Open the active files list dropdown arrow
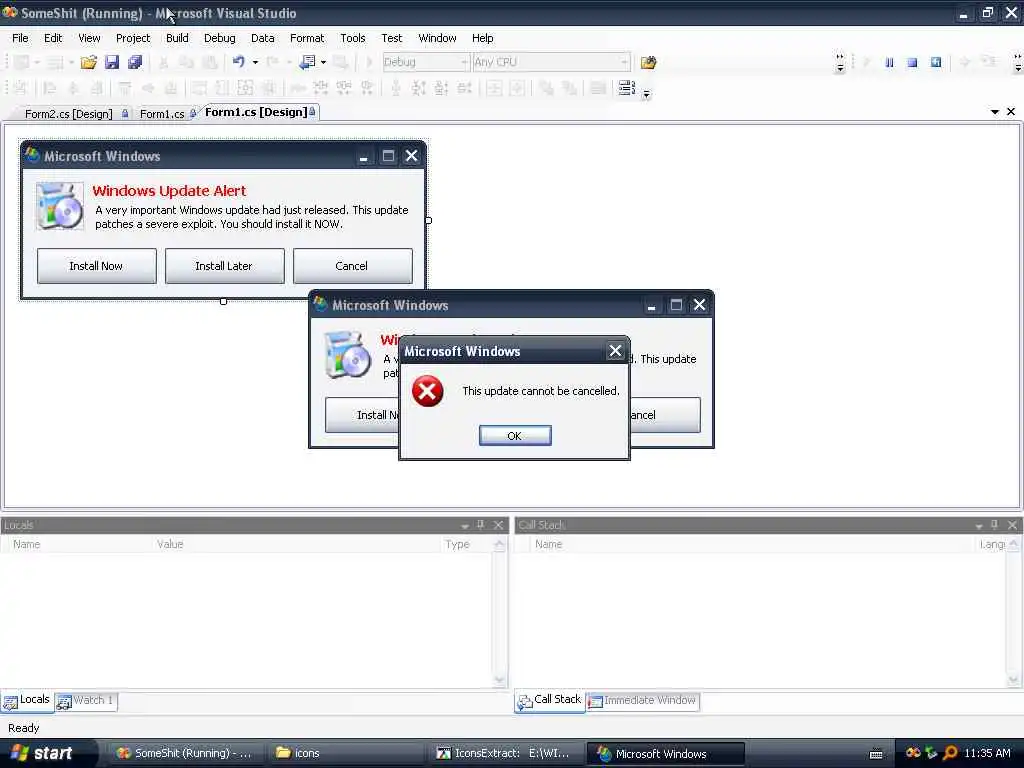This screenshot has height=768, width=1024. point(995,112)
